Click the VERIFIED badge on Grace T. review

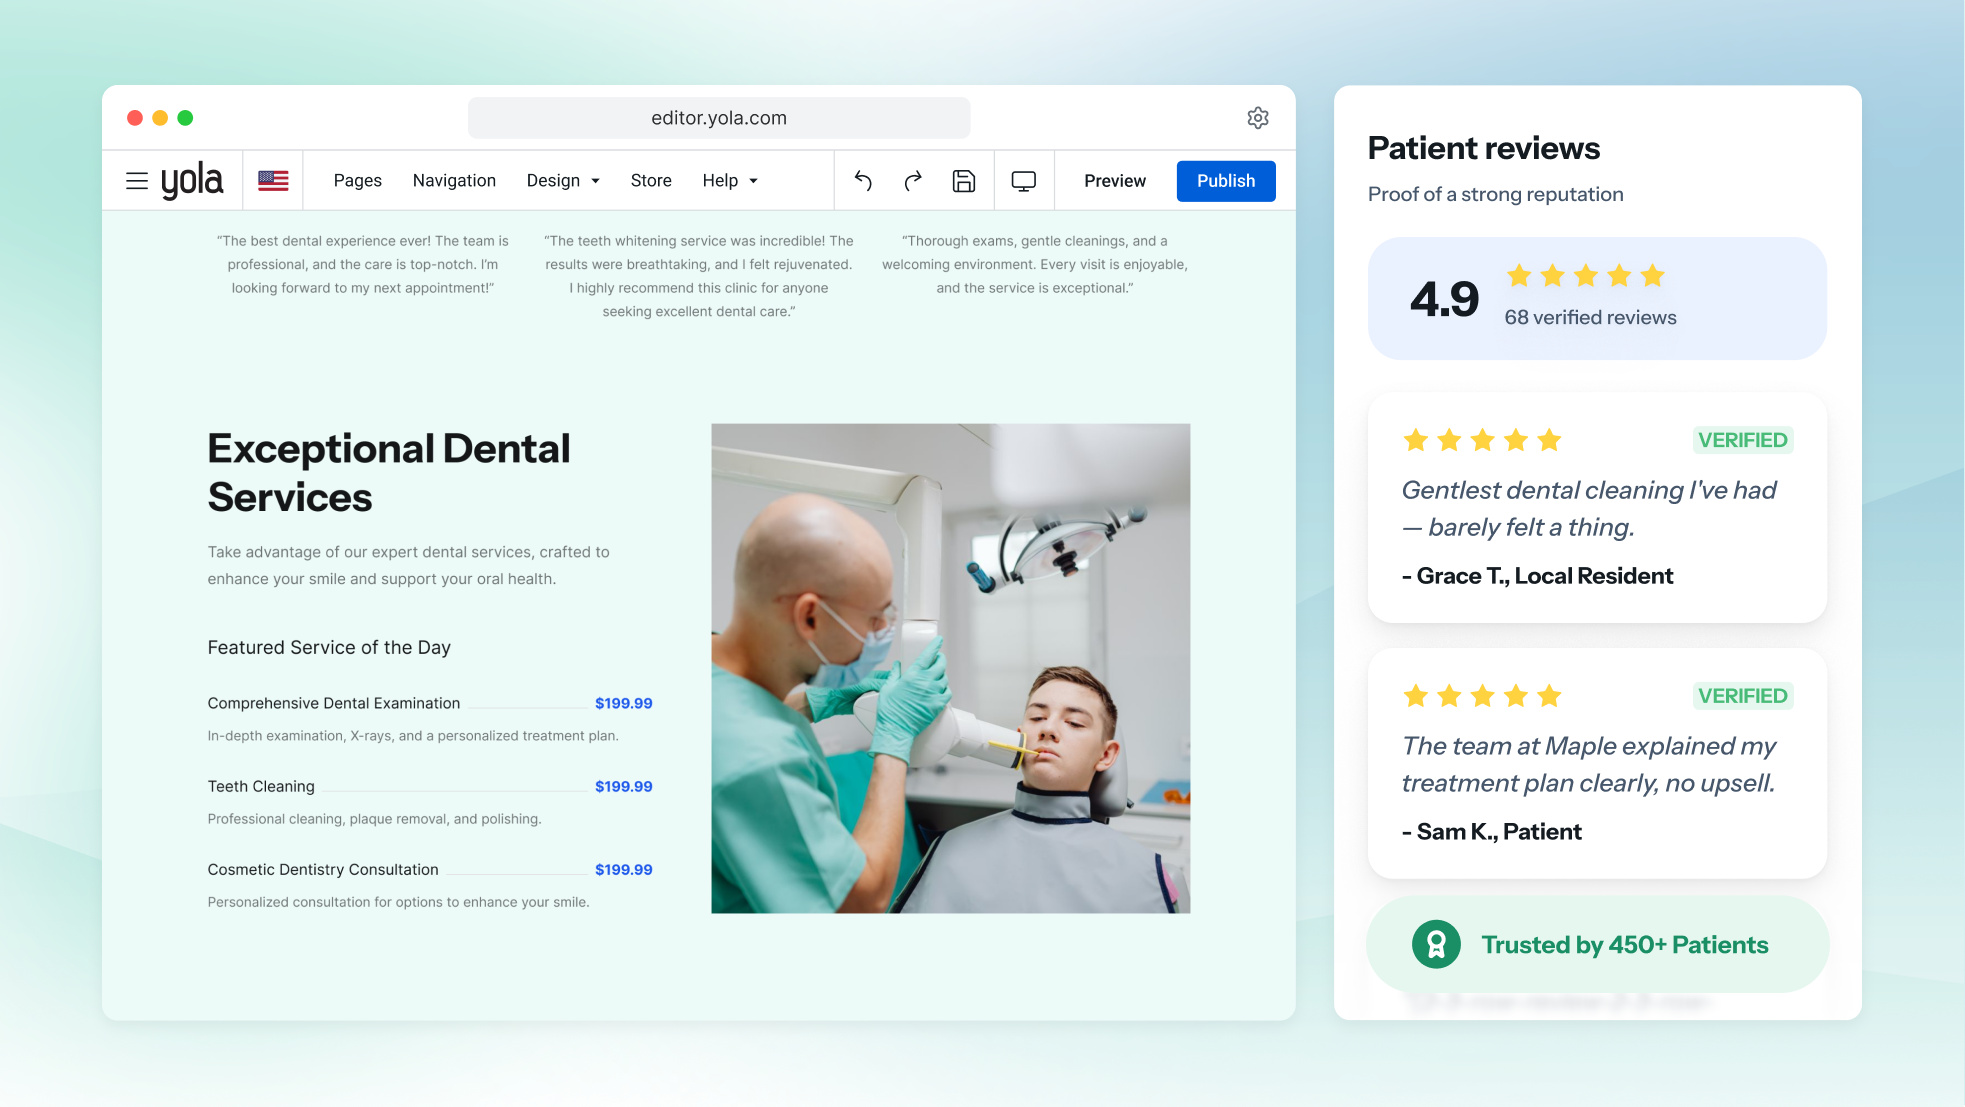pos(1743,440)
